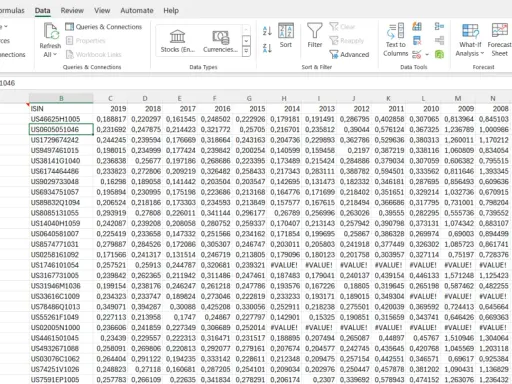The width and height of the screenshot is (512, 384).
Task: Select column C header
Action: click(x=110, y=98)
